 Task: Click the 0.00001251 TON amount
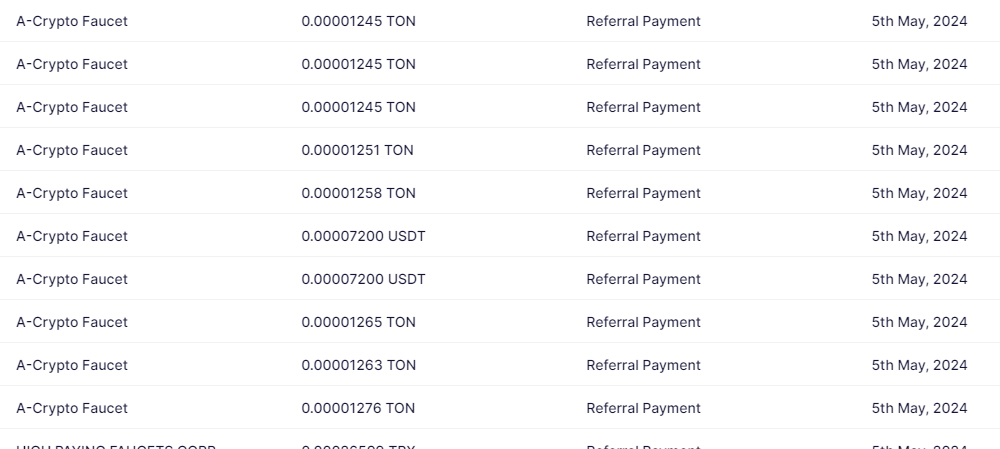357,150
